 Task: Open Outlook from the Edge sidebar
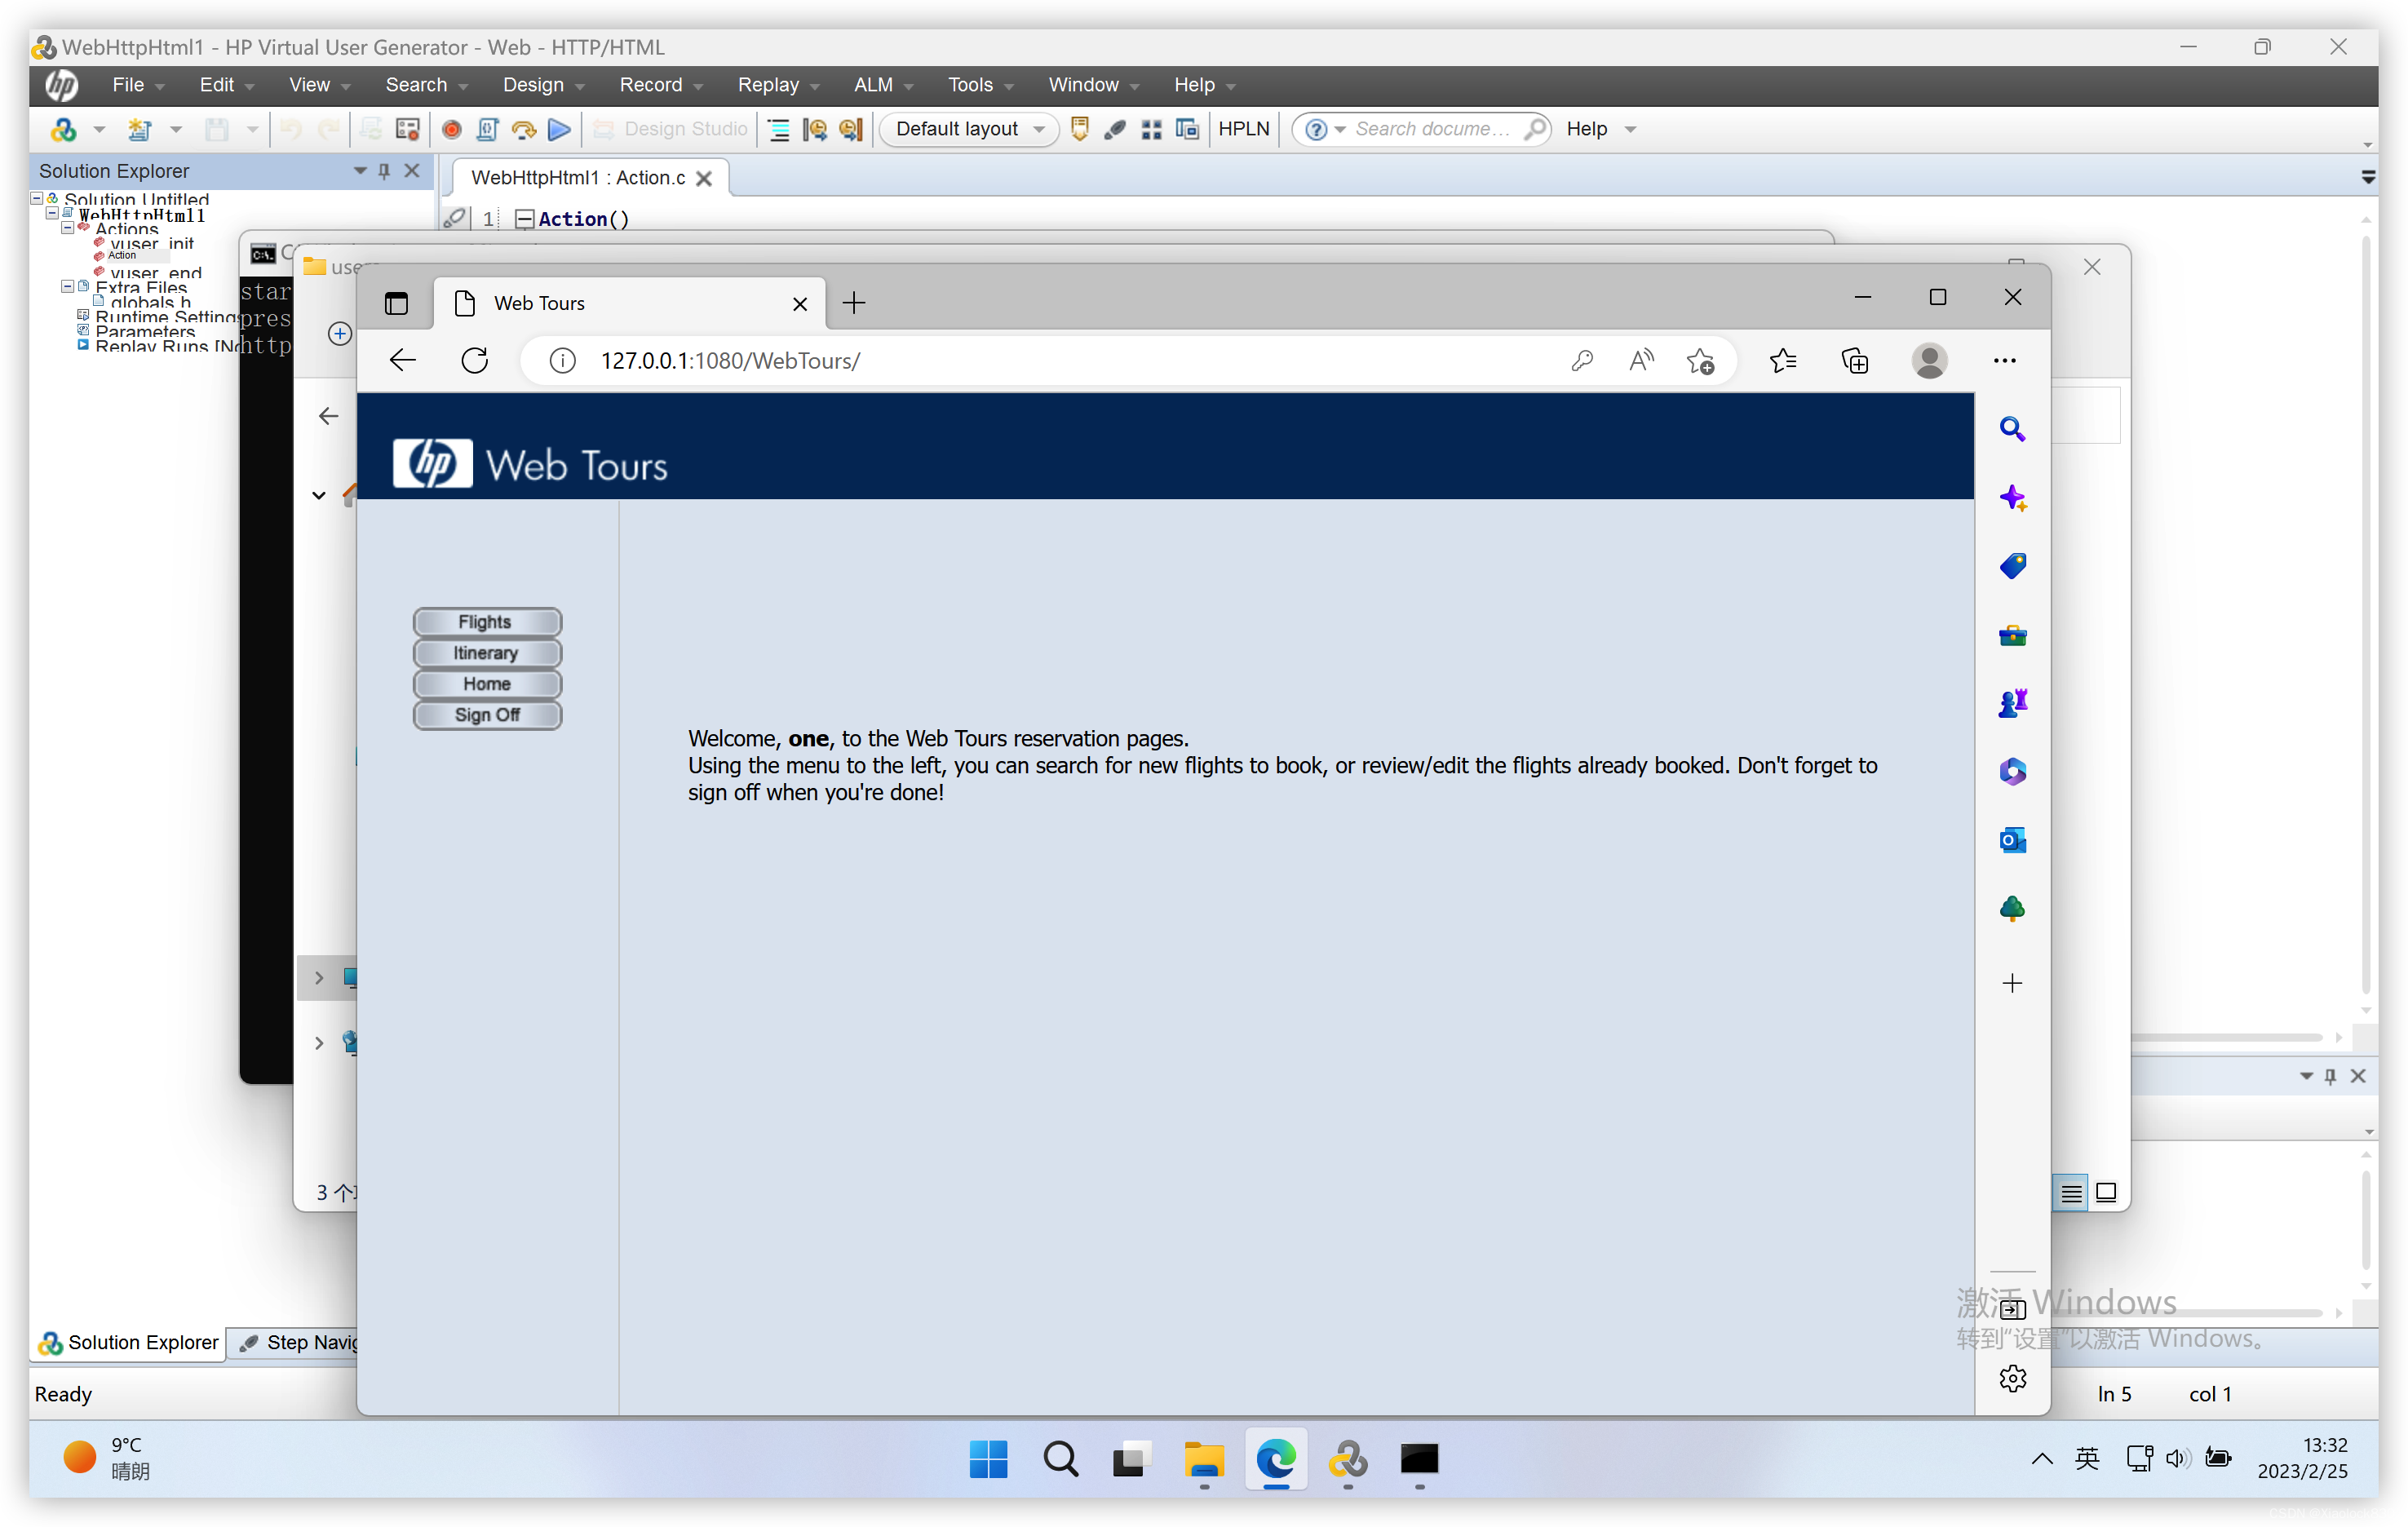point(2012,840)
